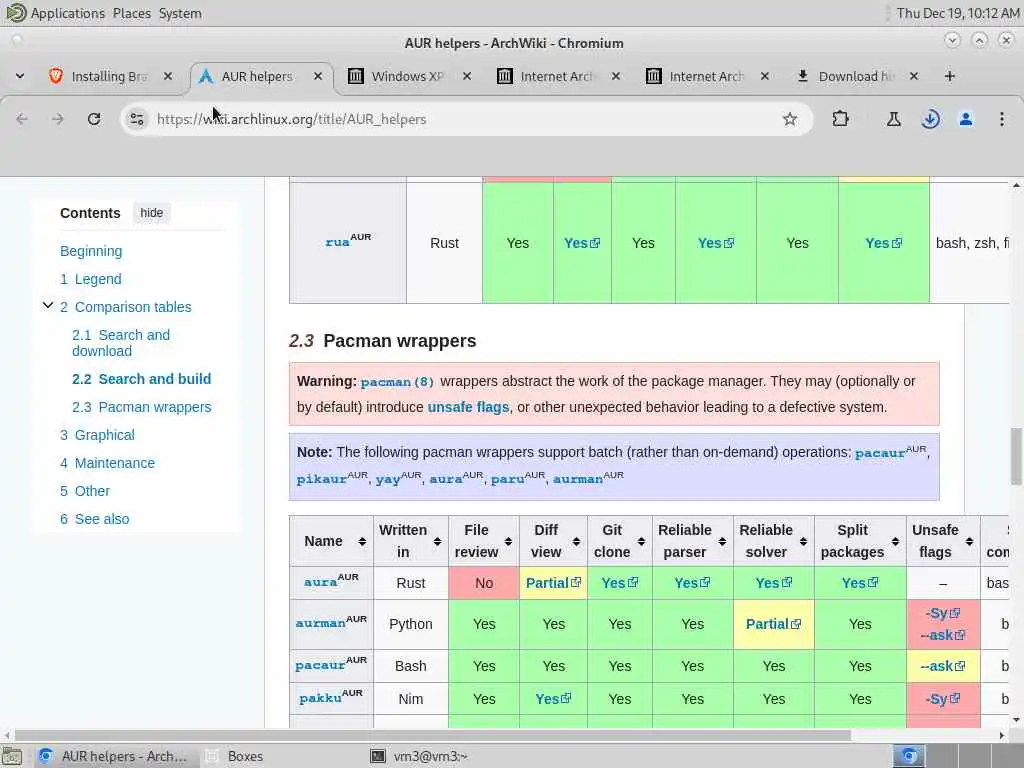Close the AUR helpers tab
Image resolution: width=1024 pixels, height=768 pixels.
click(x=317, y=76)
